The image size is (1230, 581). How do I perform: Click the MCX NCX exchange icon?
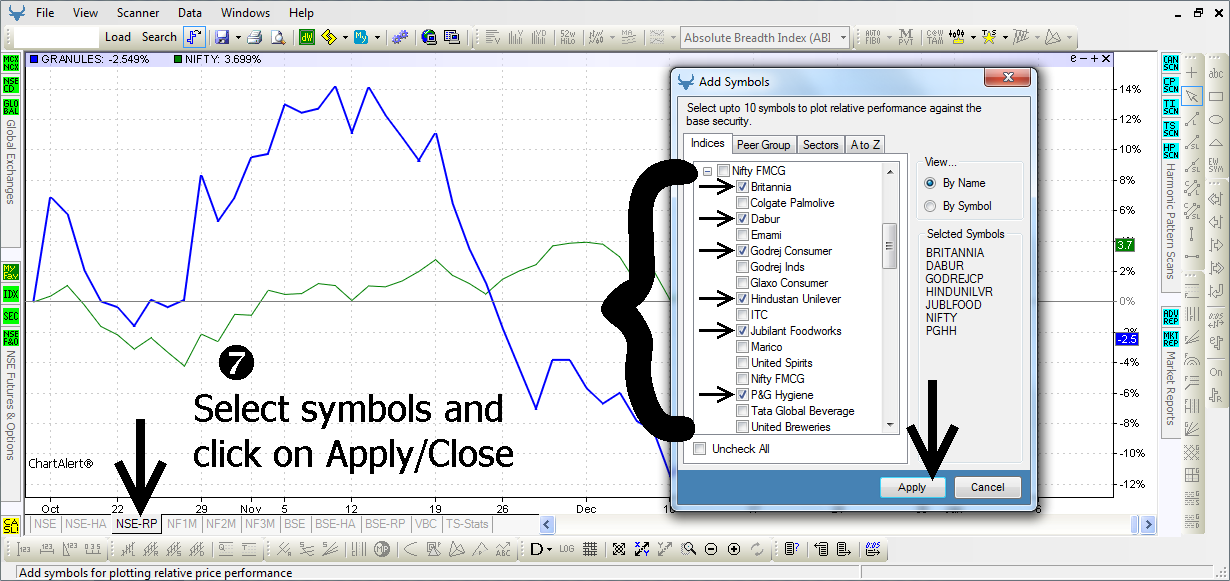[x=11, y=62]
